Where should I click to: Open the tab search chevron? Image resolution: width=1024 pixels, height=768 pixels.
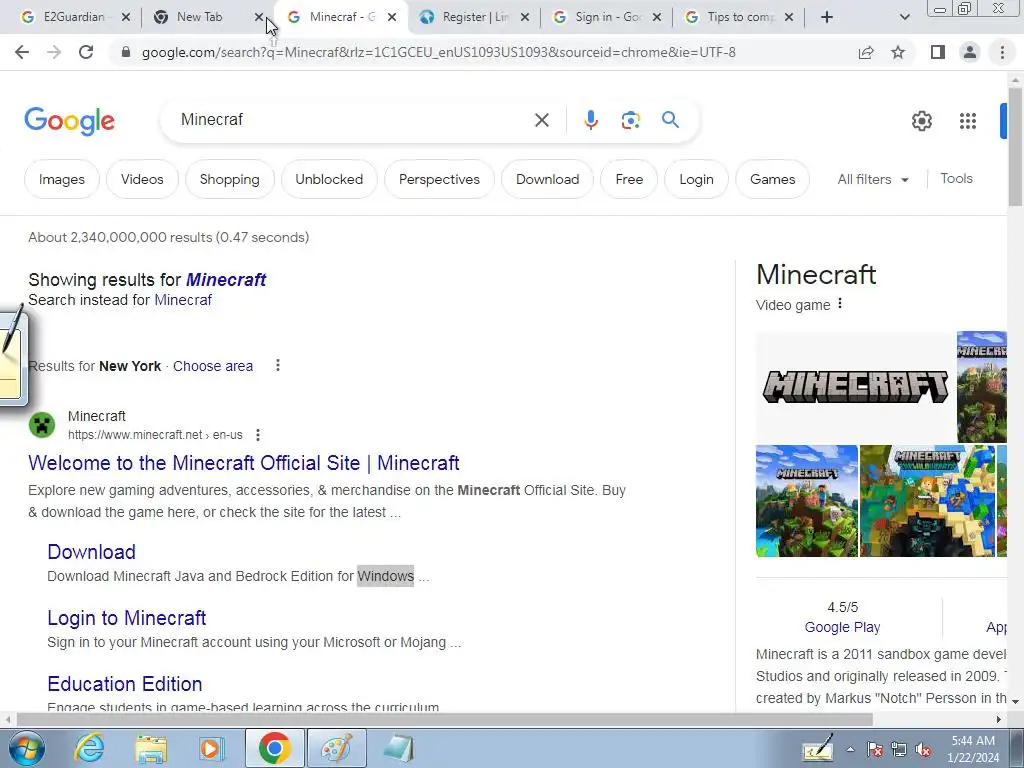[x=904, y=17]
